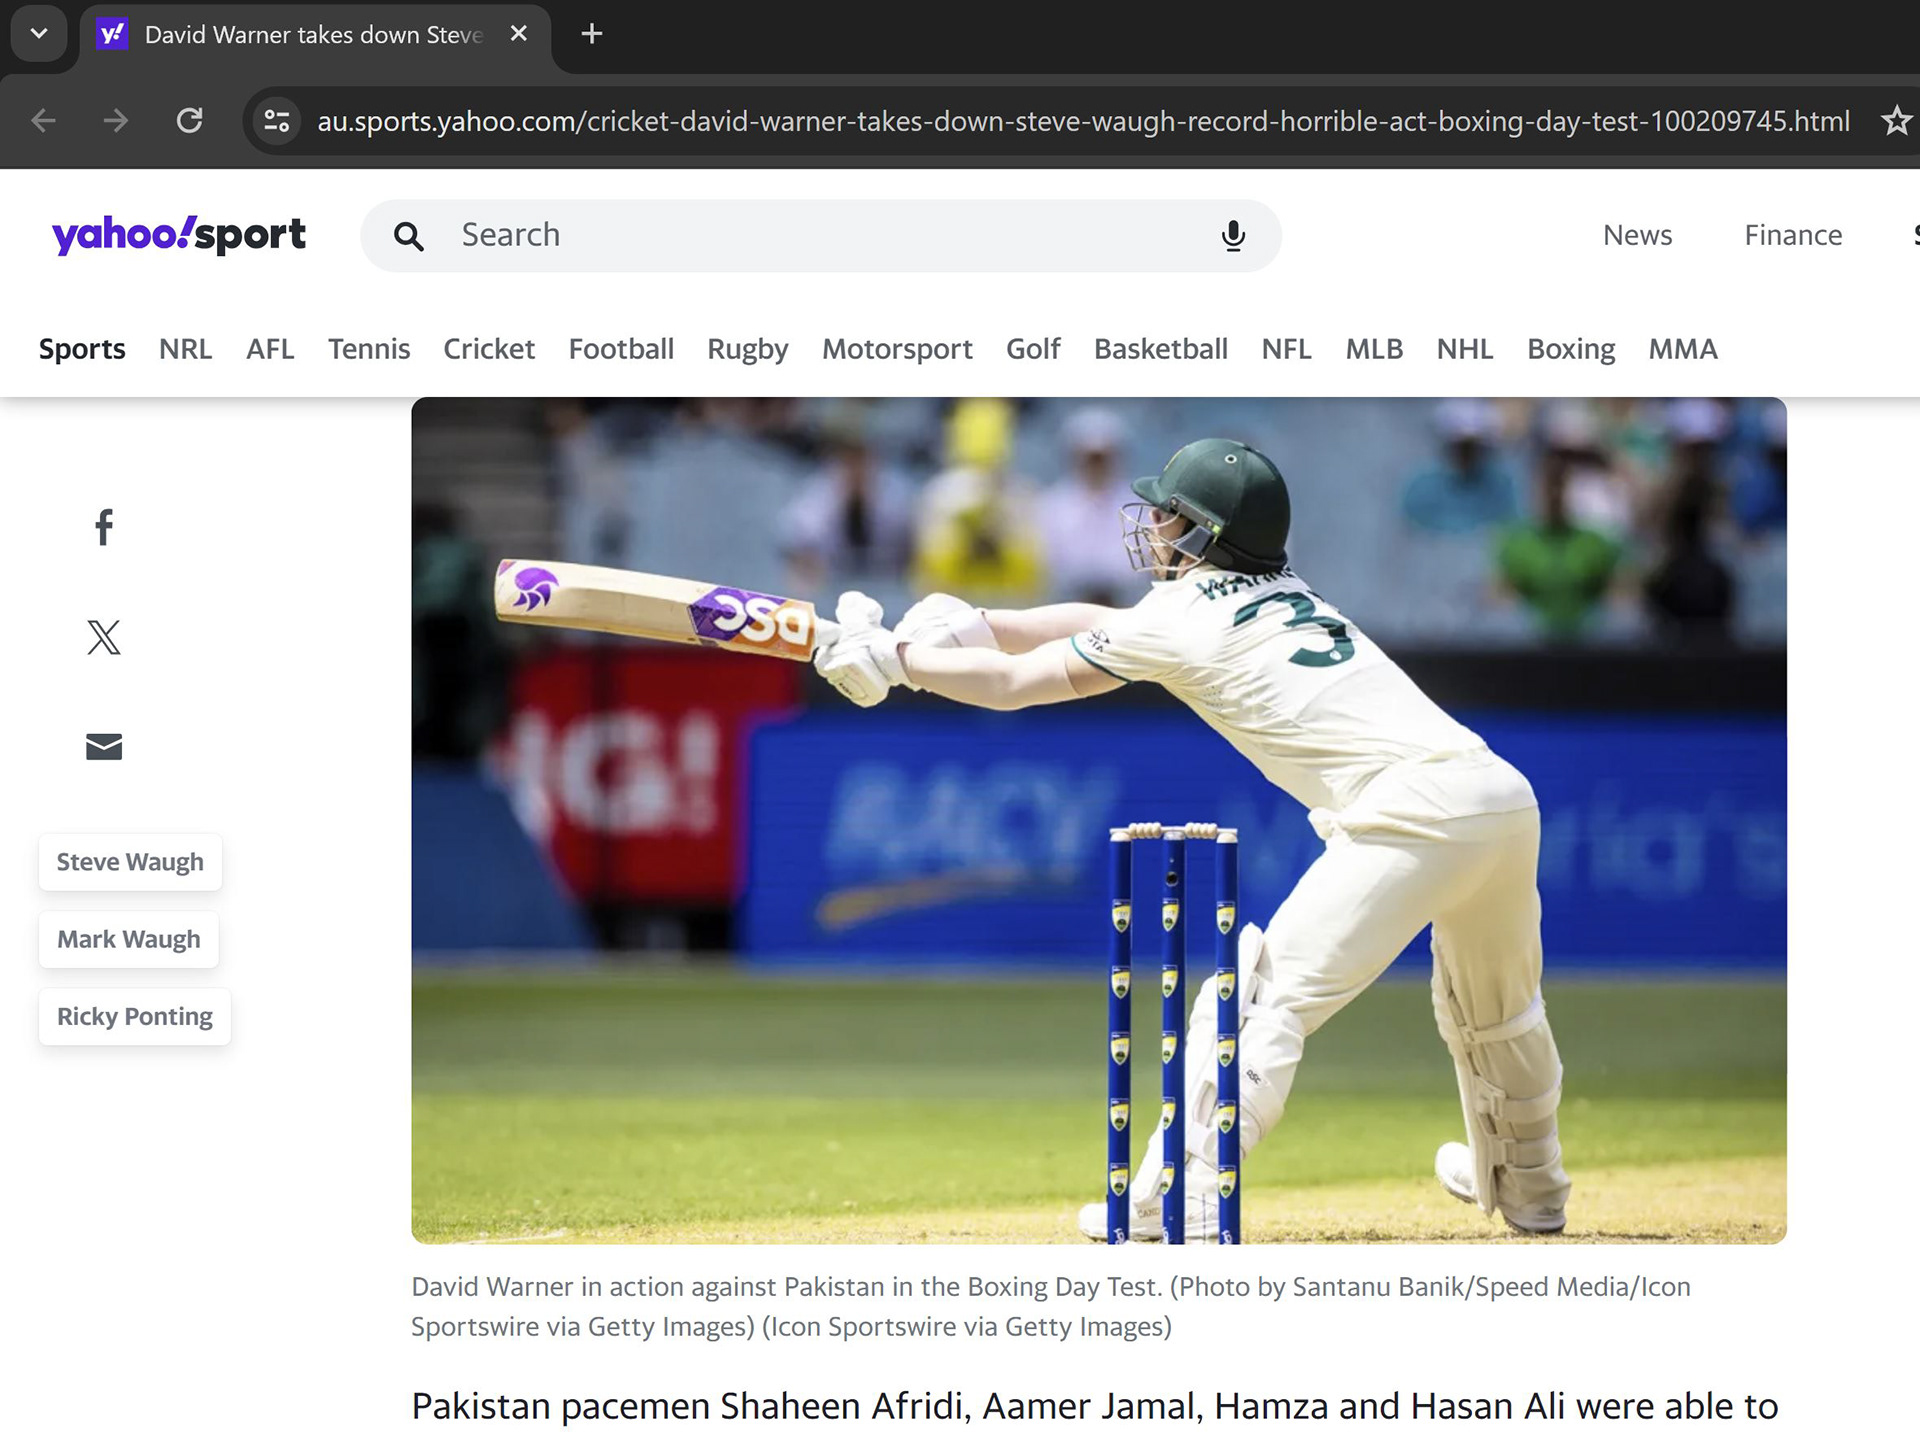
Task: Open the Motorsport section
Action: coord(897,349)
